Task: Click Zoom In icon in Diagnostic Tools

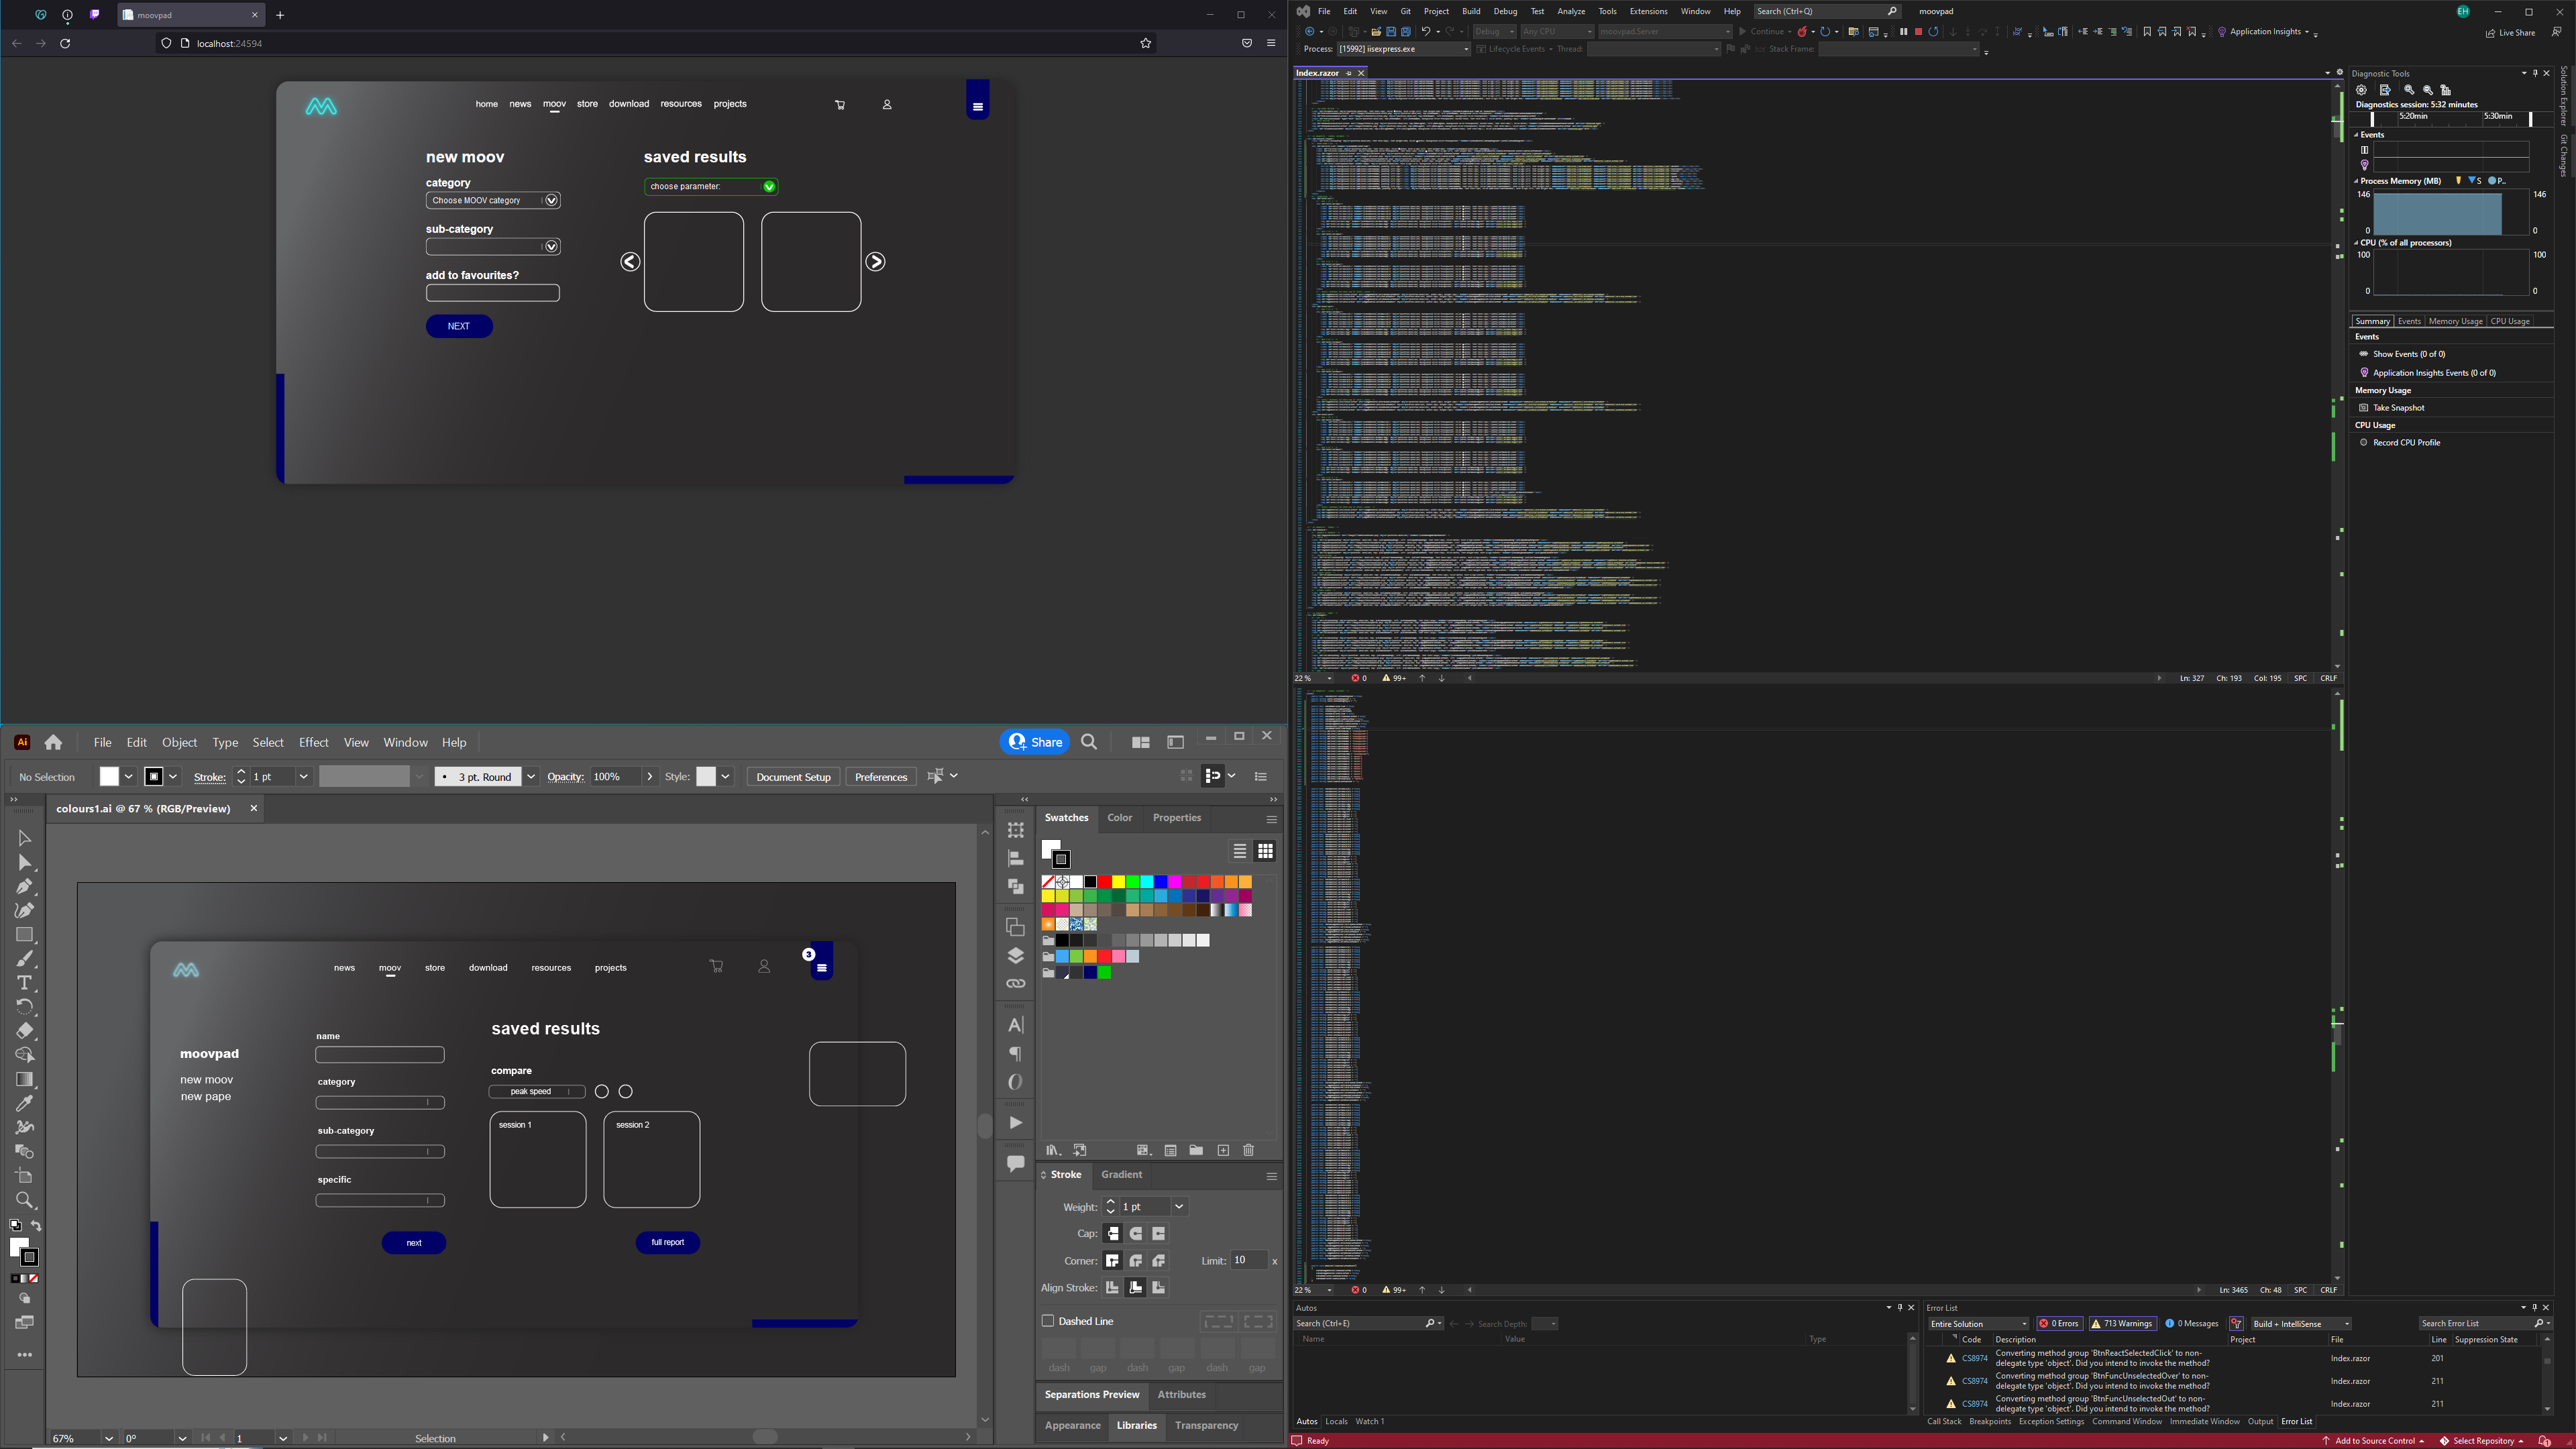Action: click(2409, 90)
